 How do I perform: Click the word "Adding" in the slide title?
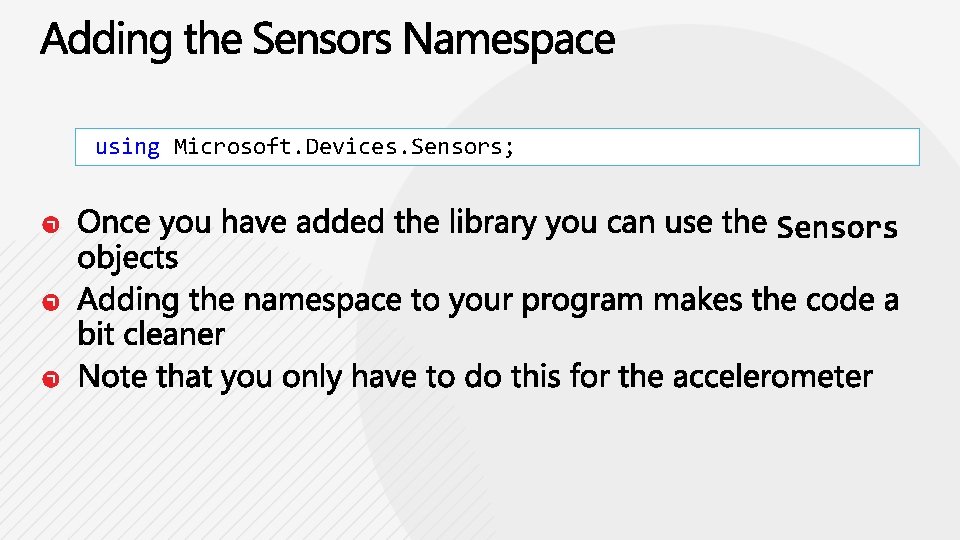pyautogui.click(x=95, y=41)
